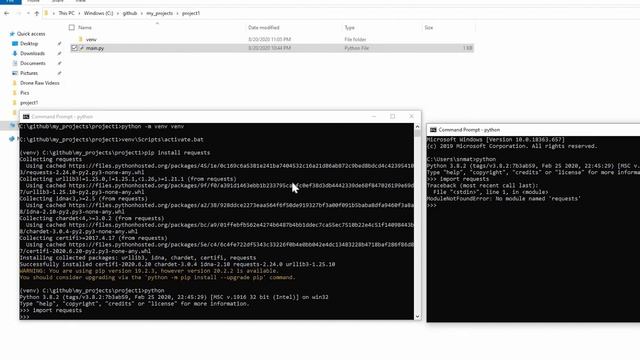Image resolution: width=640 pixels, height=360 pixels.
Task: Click the venv folder name
Action: click(91, 39)
